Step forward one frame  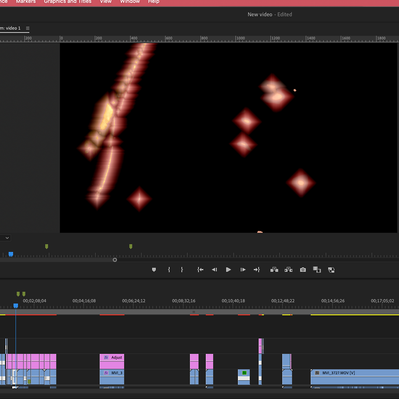coord(243,270)
